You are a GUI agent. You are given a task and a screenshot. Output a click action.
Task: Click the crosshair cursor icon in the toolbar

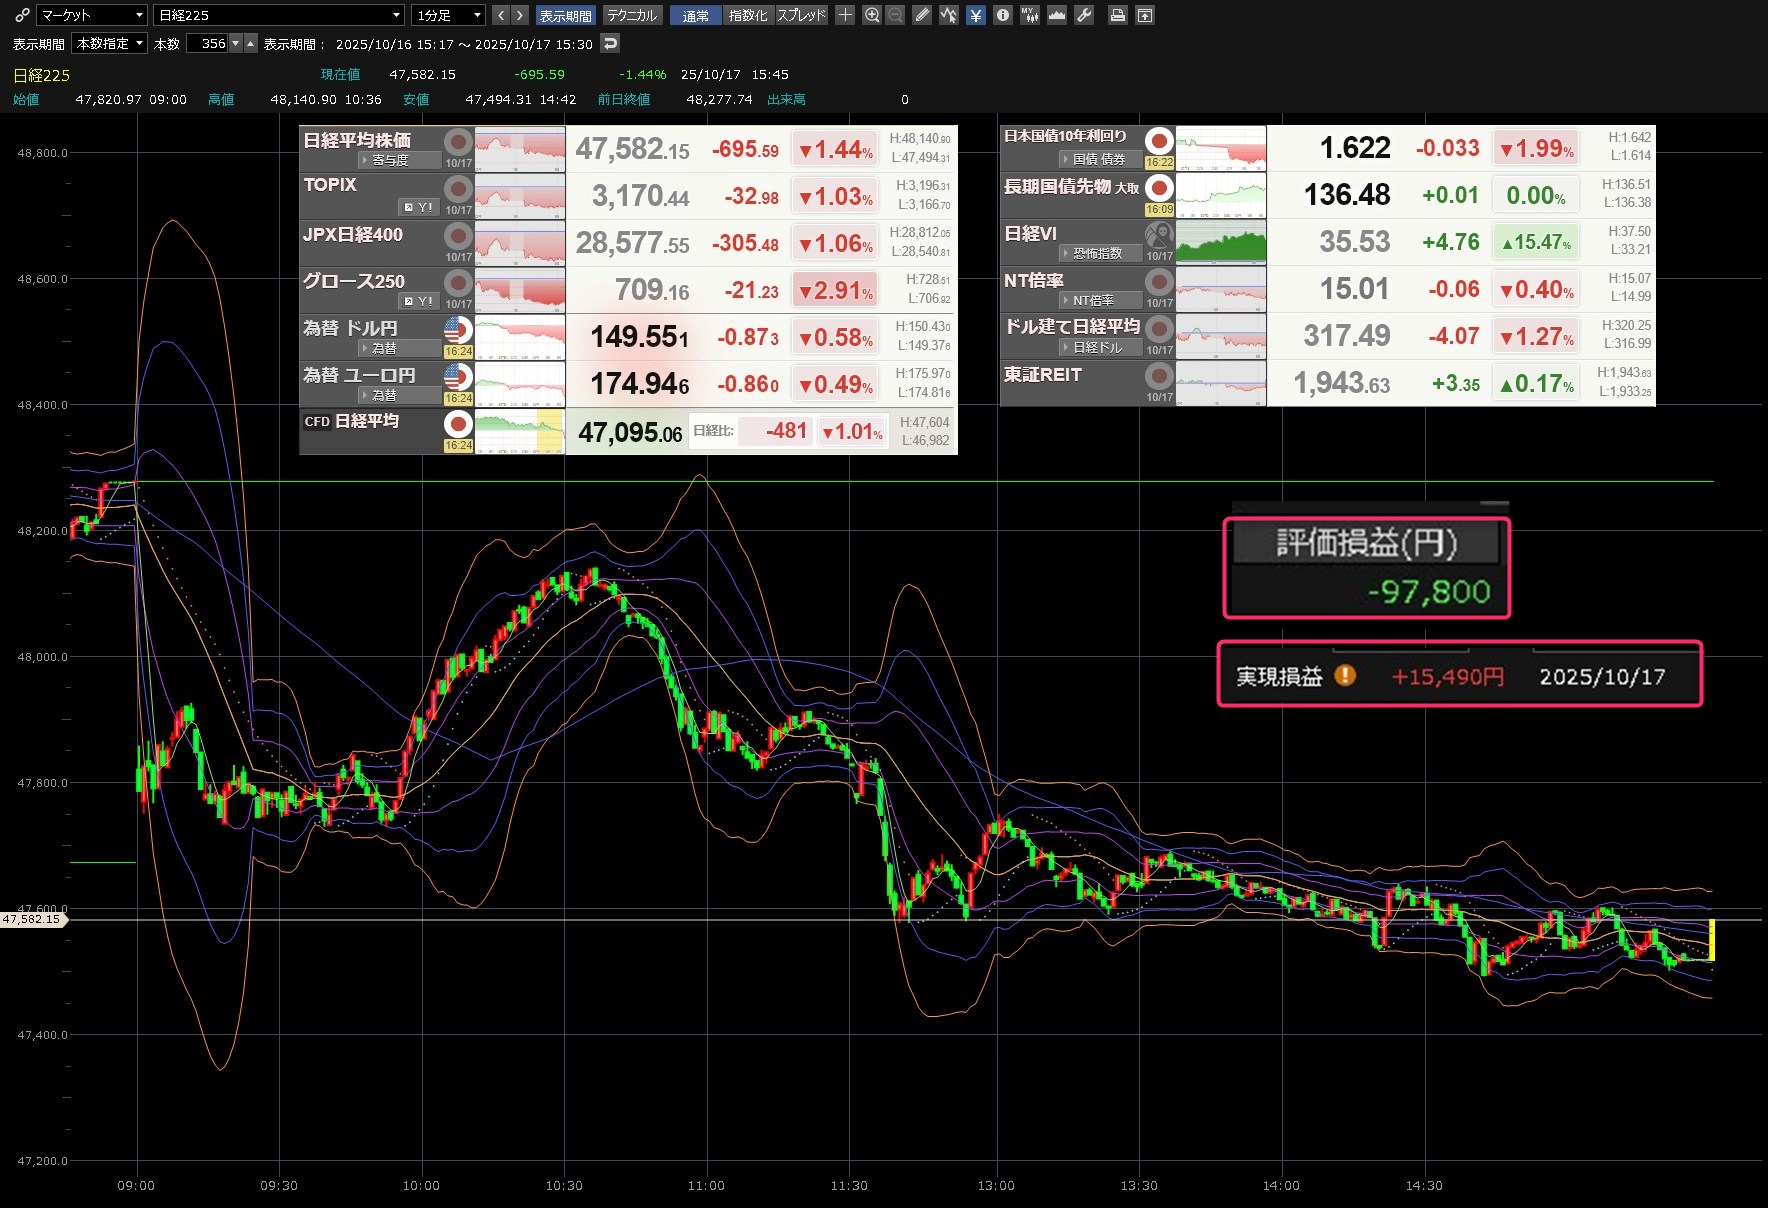[845, 15]
